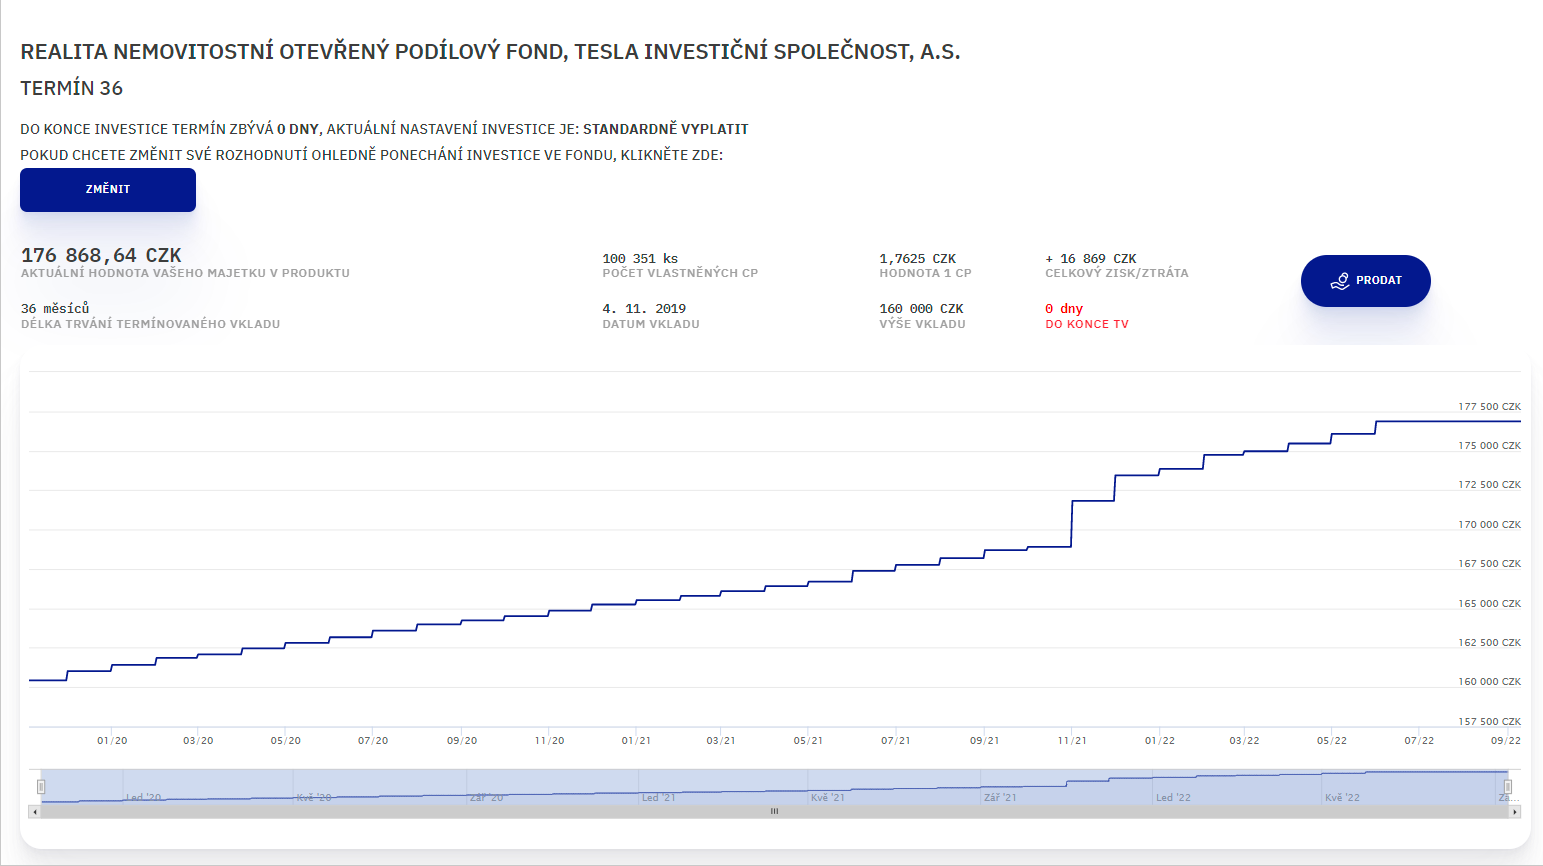The height and width of the screenshot is (866, 1543).
Task: Click the scrollbar grip in the center
Action: point(774,812)
